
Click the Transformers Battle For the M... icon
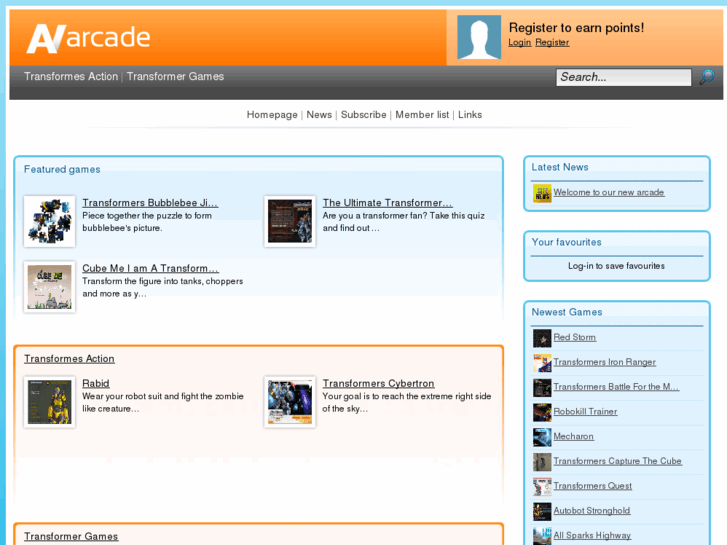click(542, 388)
